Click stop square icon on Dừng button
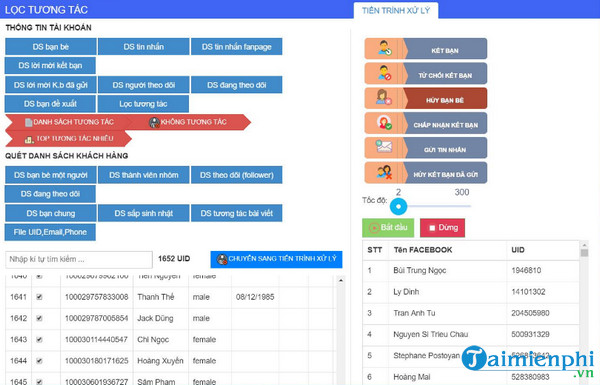Viewport: 600px width, 385px height. coord(432,228)
